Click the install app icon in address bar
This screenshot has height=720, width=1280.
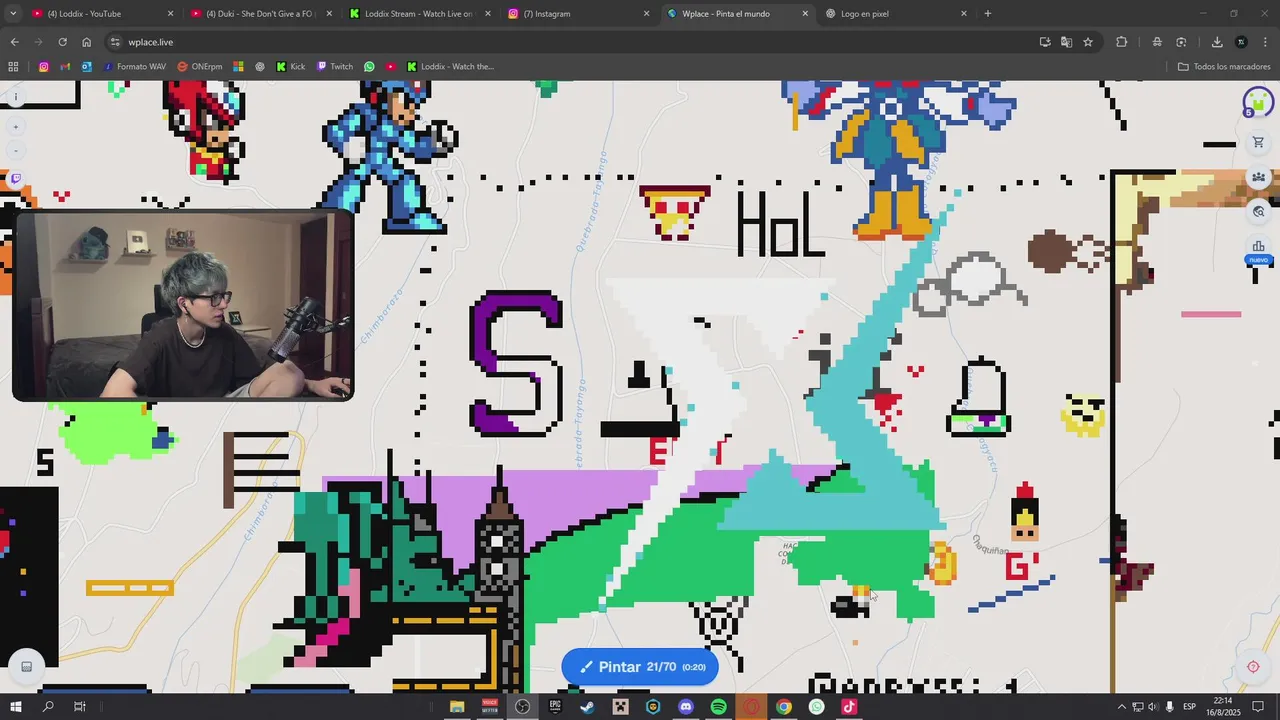click(x=1045, y=42)
